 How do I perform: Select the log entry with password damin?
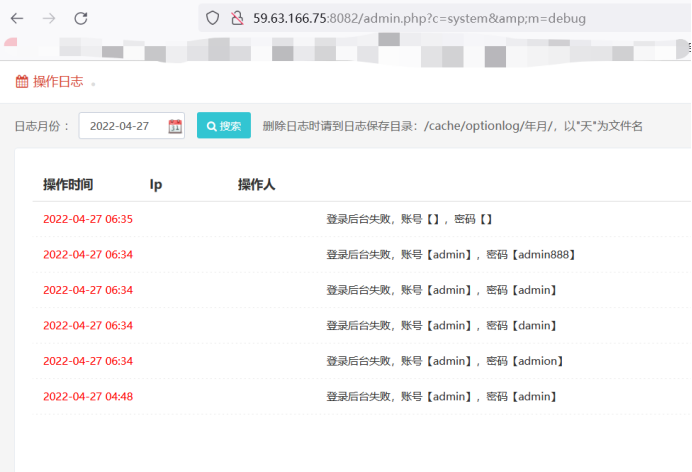[x=441, y=326]
